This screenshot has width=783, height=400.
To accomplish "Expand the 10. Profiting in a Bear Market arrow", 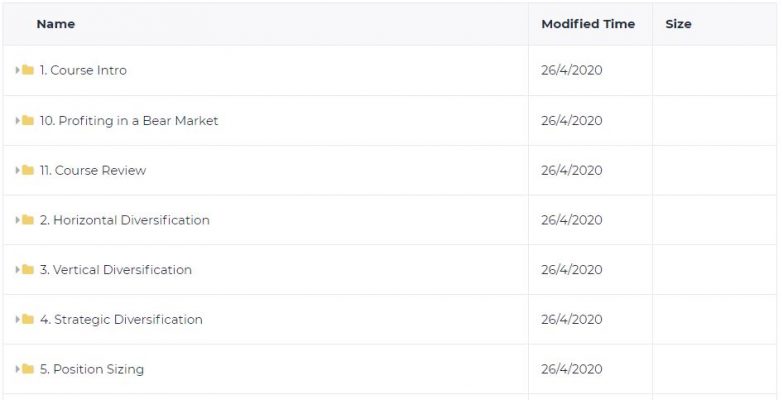I will (17, 120).
